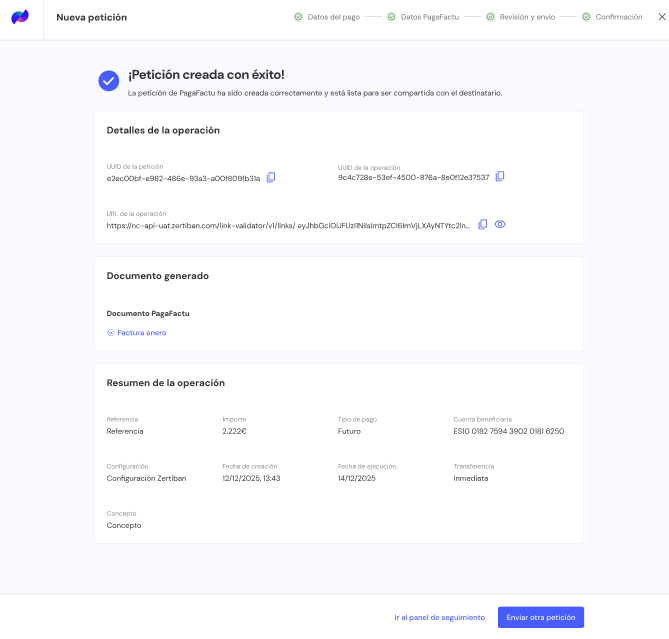
Task: Click the beneficiary IBAN account number
Action: pyautogui.click(x=508, y=431)
